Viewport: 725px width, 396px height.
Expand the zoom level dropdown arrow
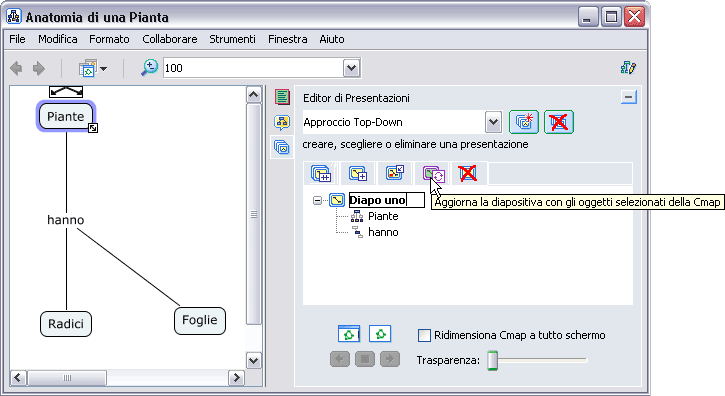click(351, 68)
